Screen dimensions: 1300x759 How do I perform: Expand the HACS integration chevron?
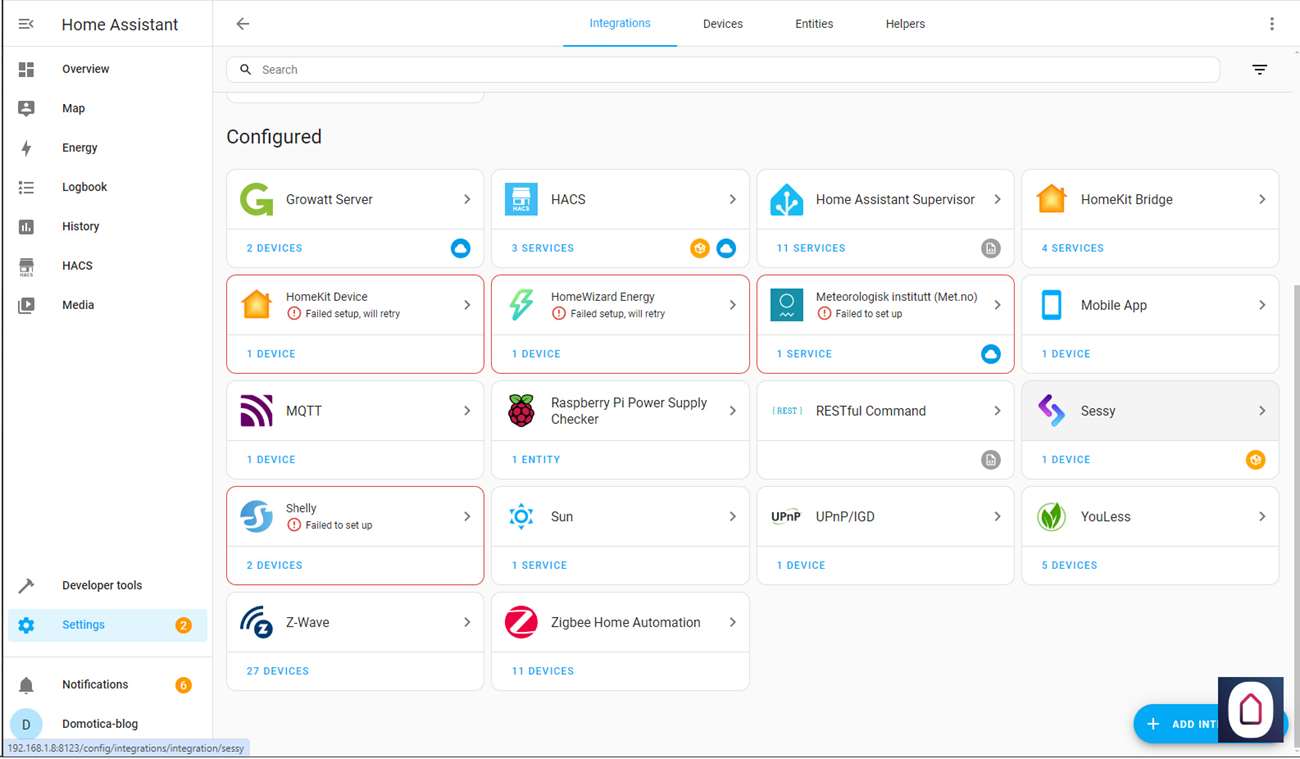pos(732,199)
